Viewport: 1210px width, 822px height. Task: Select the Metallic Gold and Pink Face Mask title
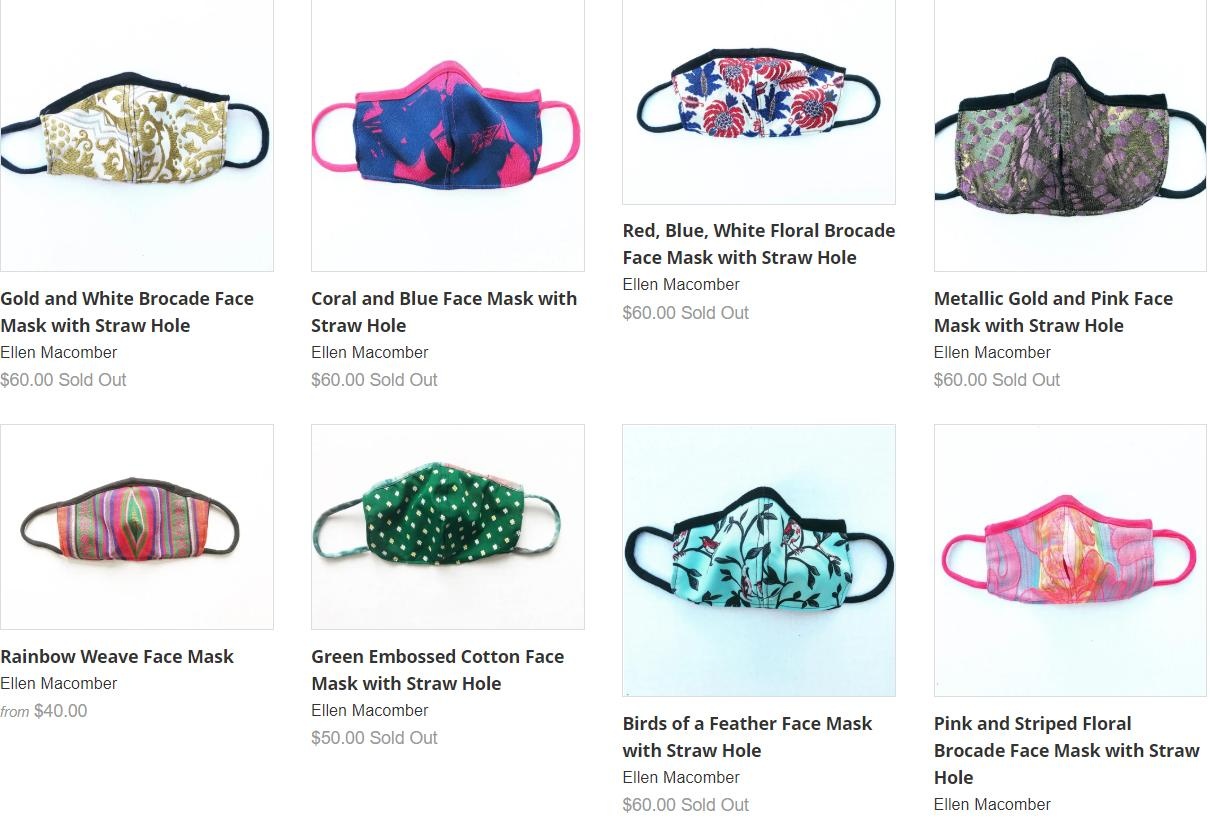pyautogui.click(x=1053, y=312)
